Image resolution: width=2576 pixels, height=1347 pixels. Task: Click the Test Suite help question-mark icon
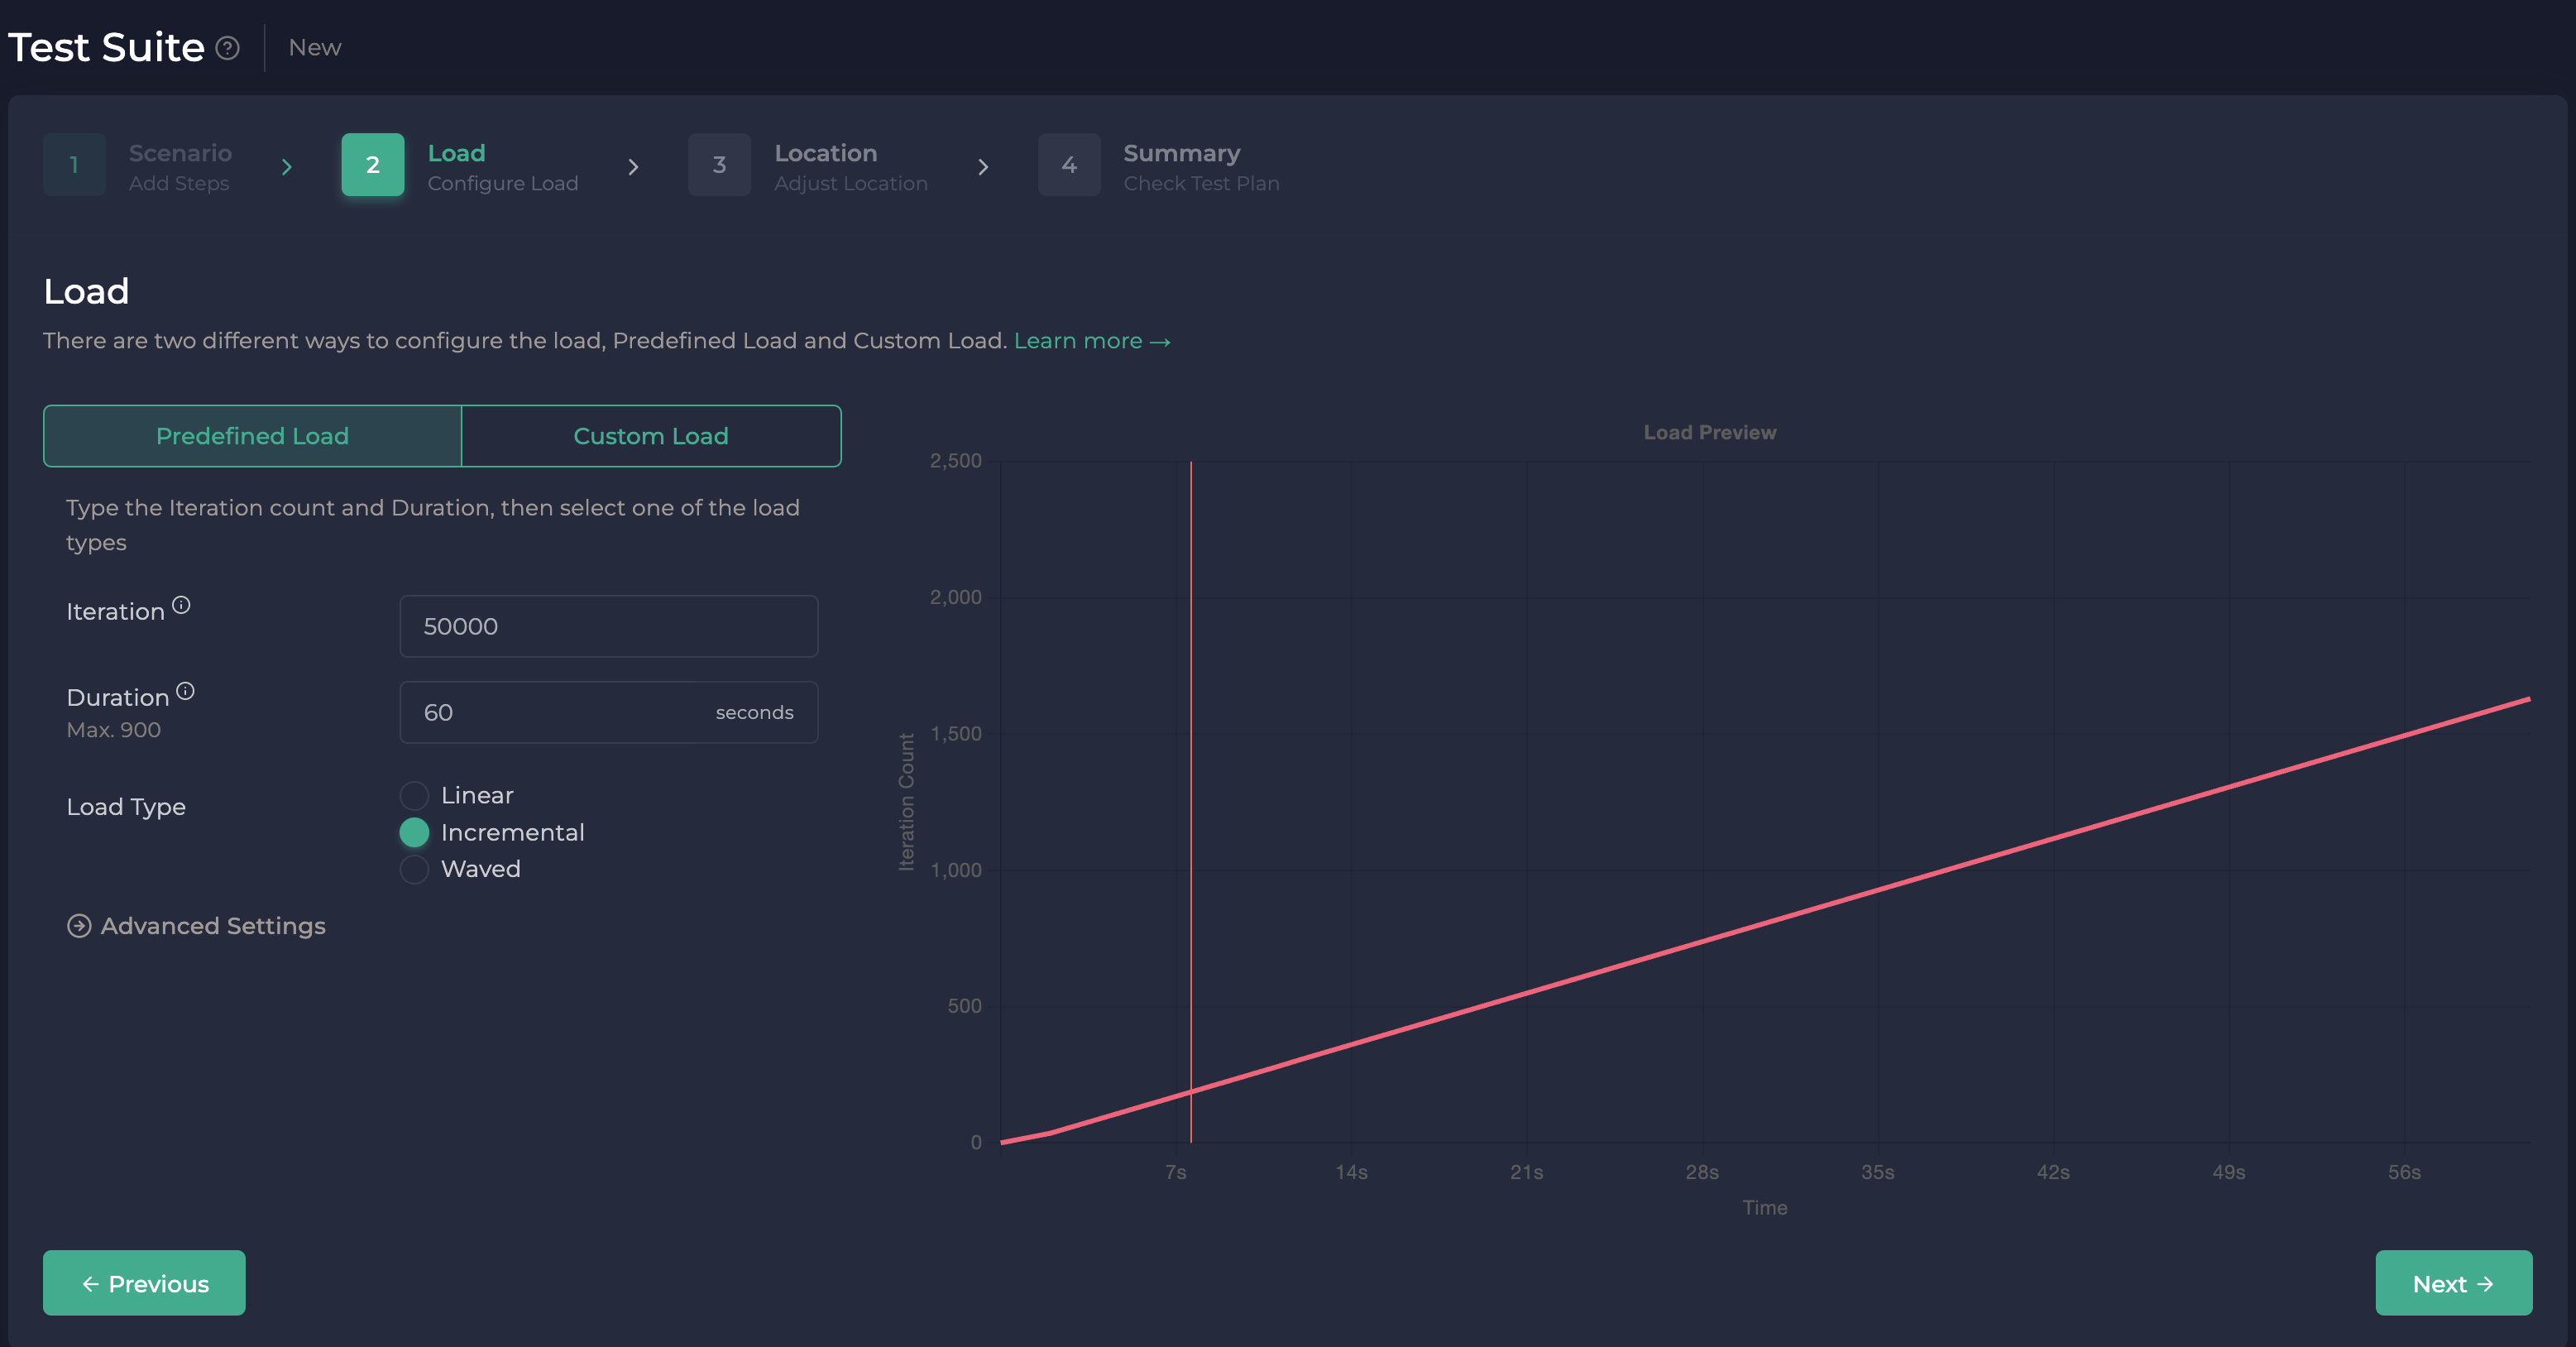point(228,48)
